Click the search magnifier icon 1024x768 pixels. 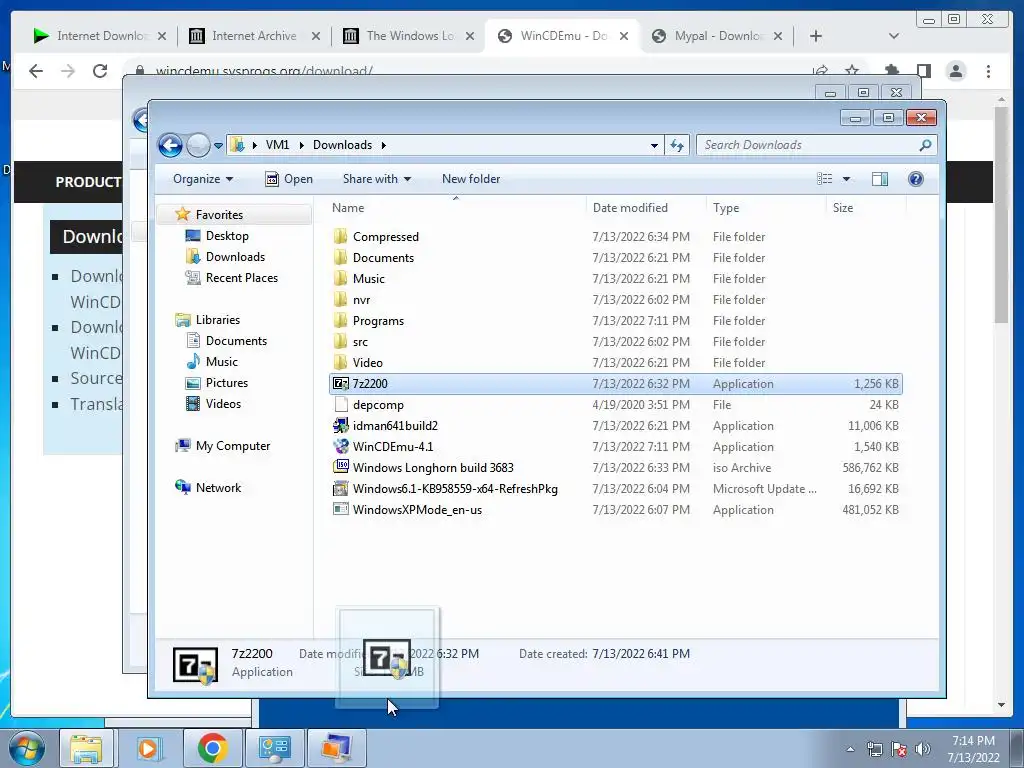coord(925,145)
